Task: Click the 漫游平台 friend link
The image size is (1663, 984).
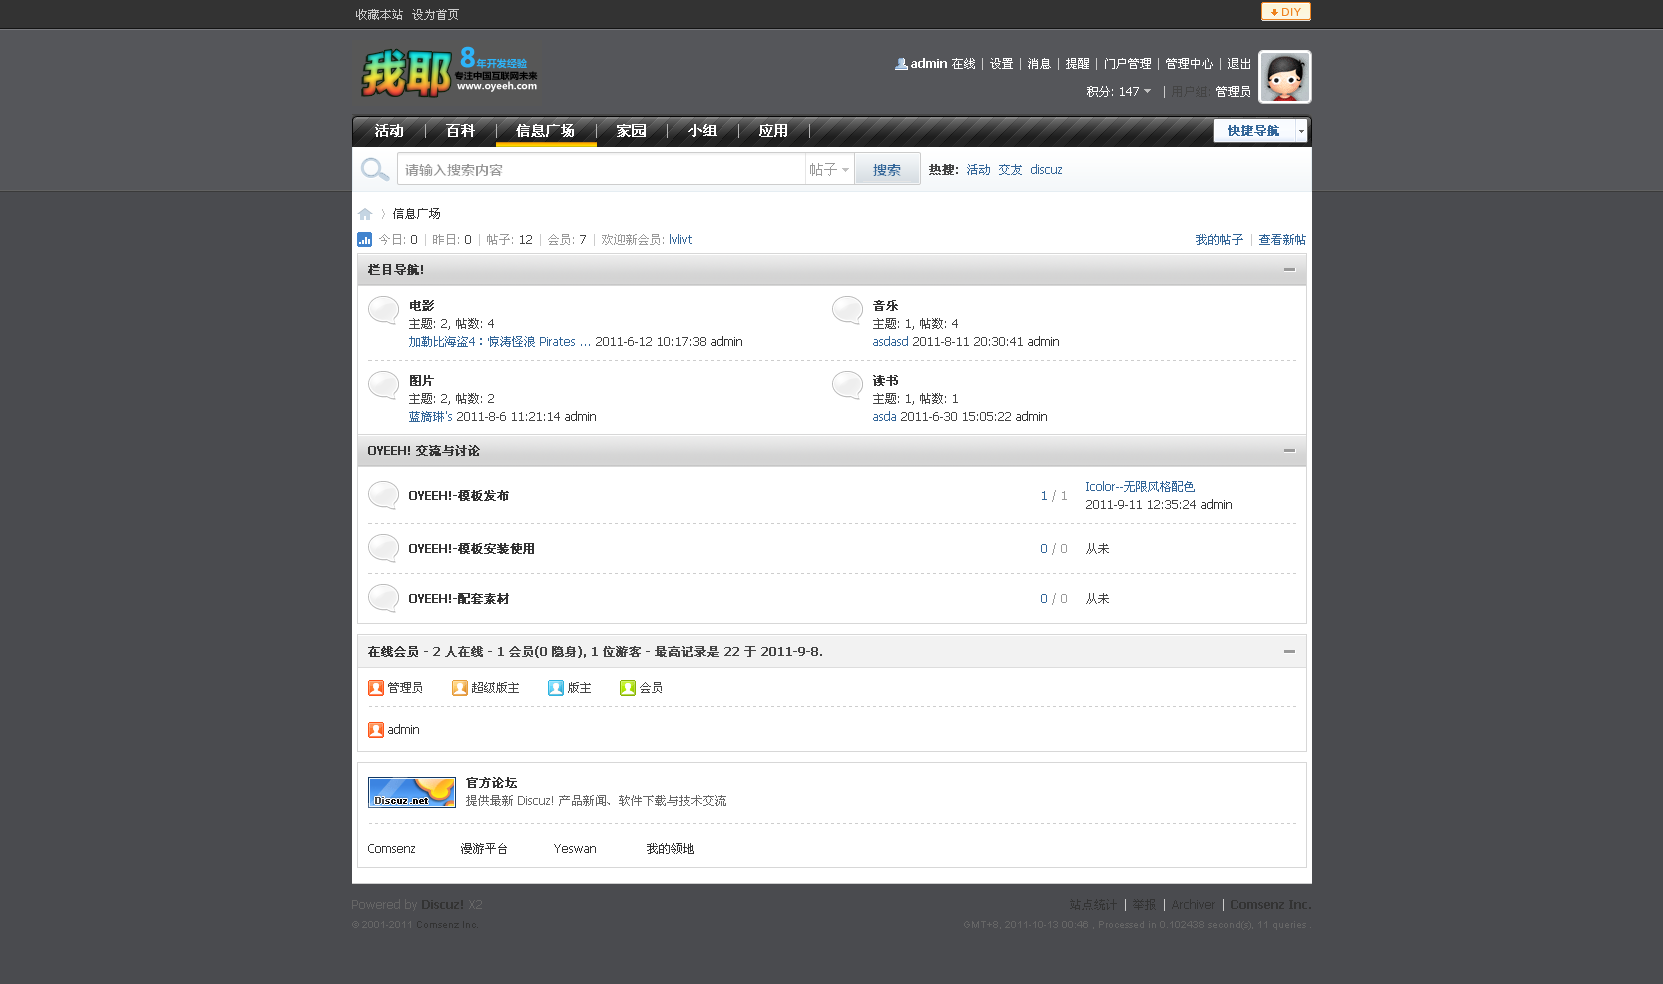Action: [x=484, y=849]
